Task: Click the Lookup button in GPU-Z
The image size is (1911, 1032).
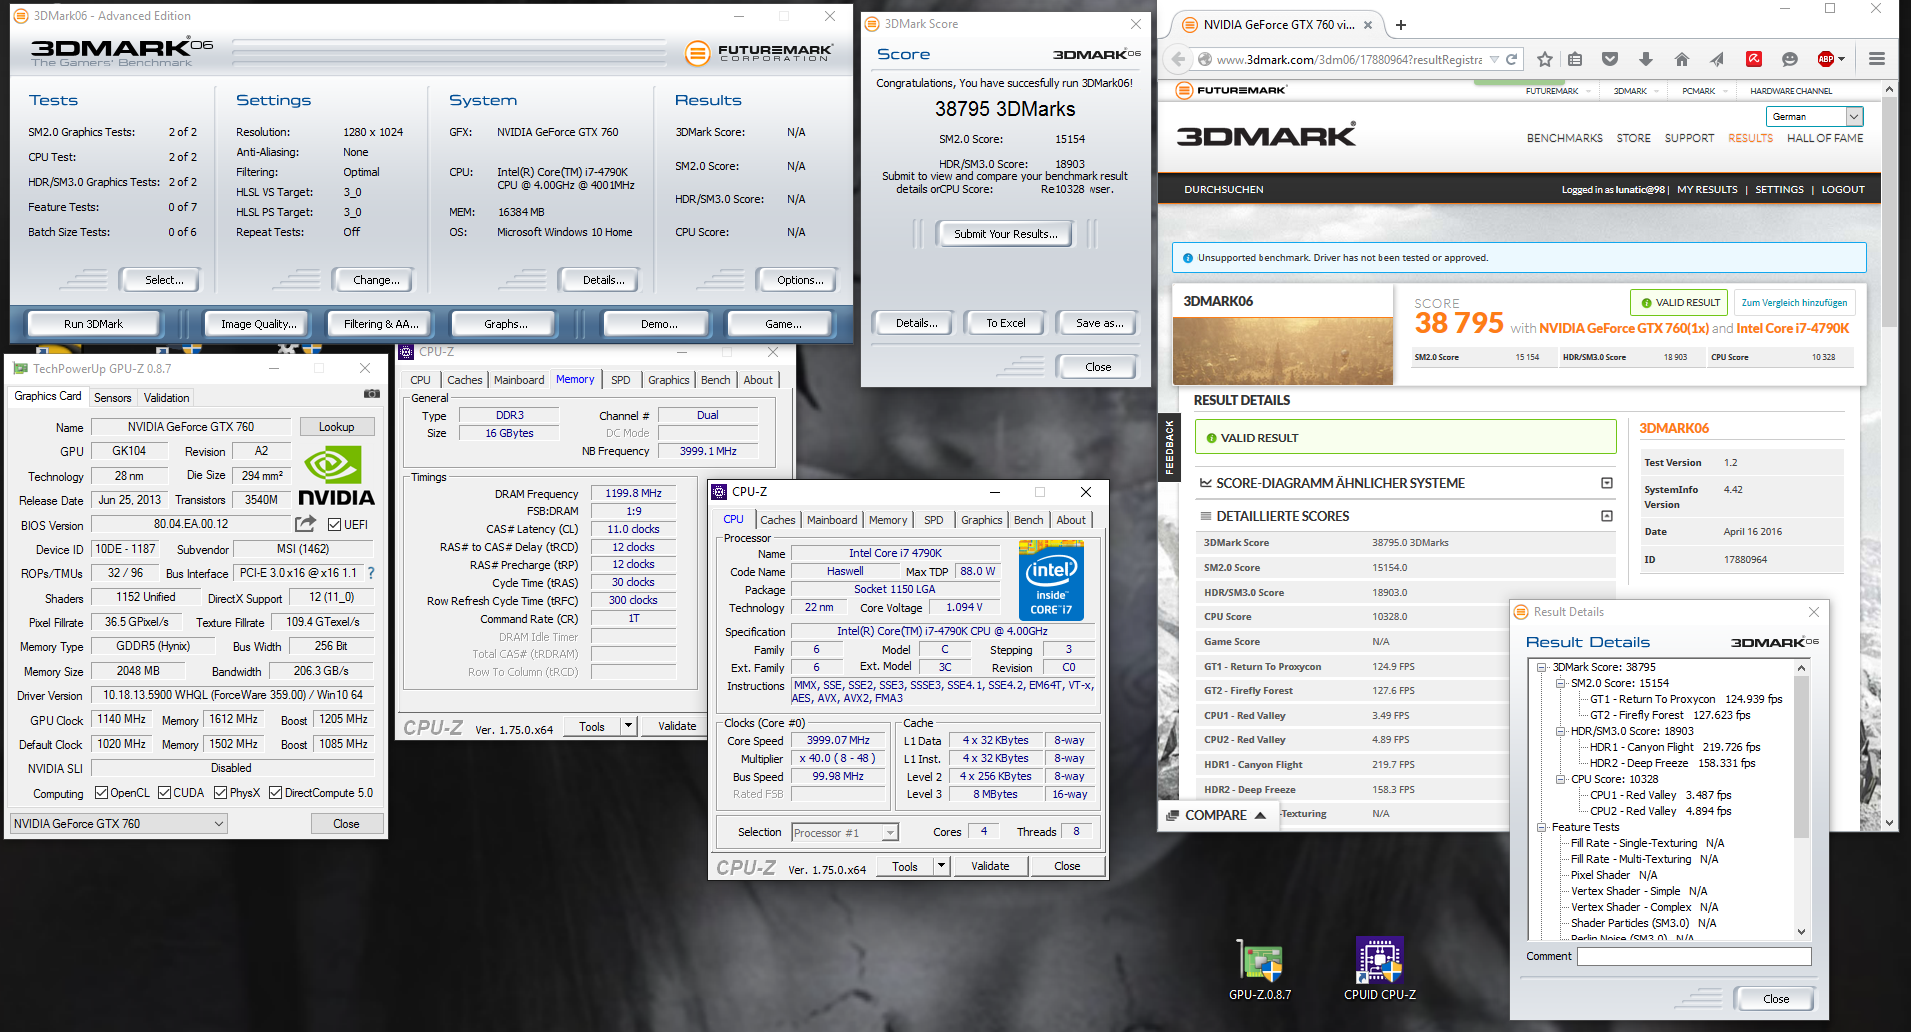Action: click(337, 427)
